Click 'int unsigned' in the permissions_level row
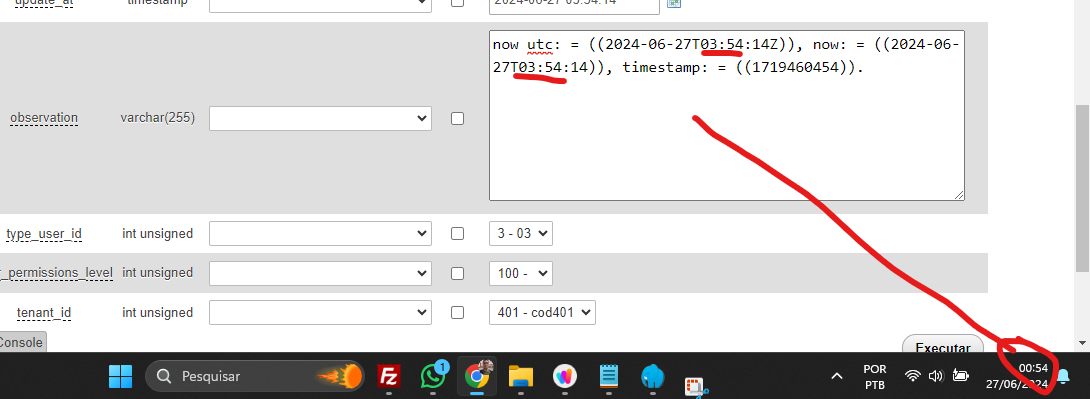 158,272
